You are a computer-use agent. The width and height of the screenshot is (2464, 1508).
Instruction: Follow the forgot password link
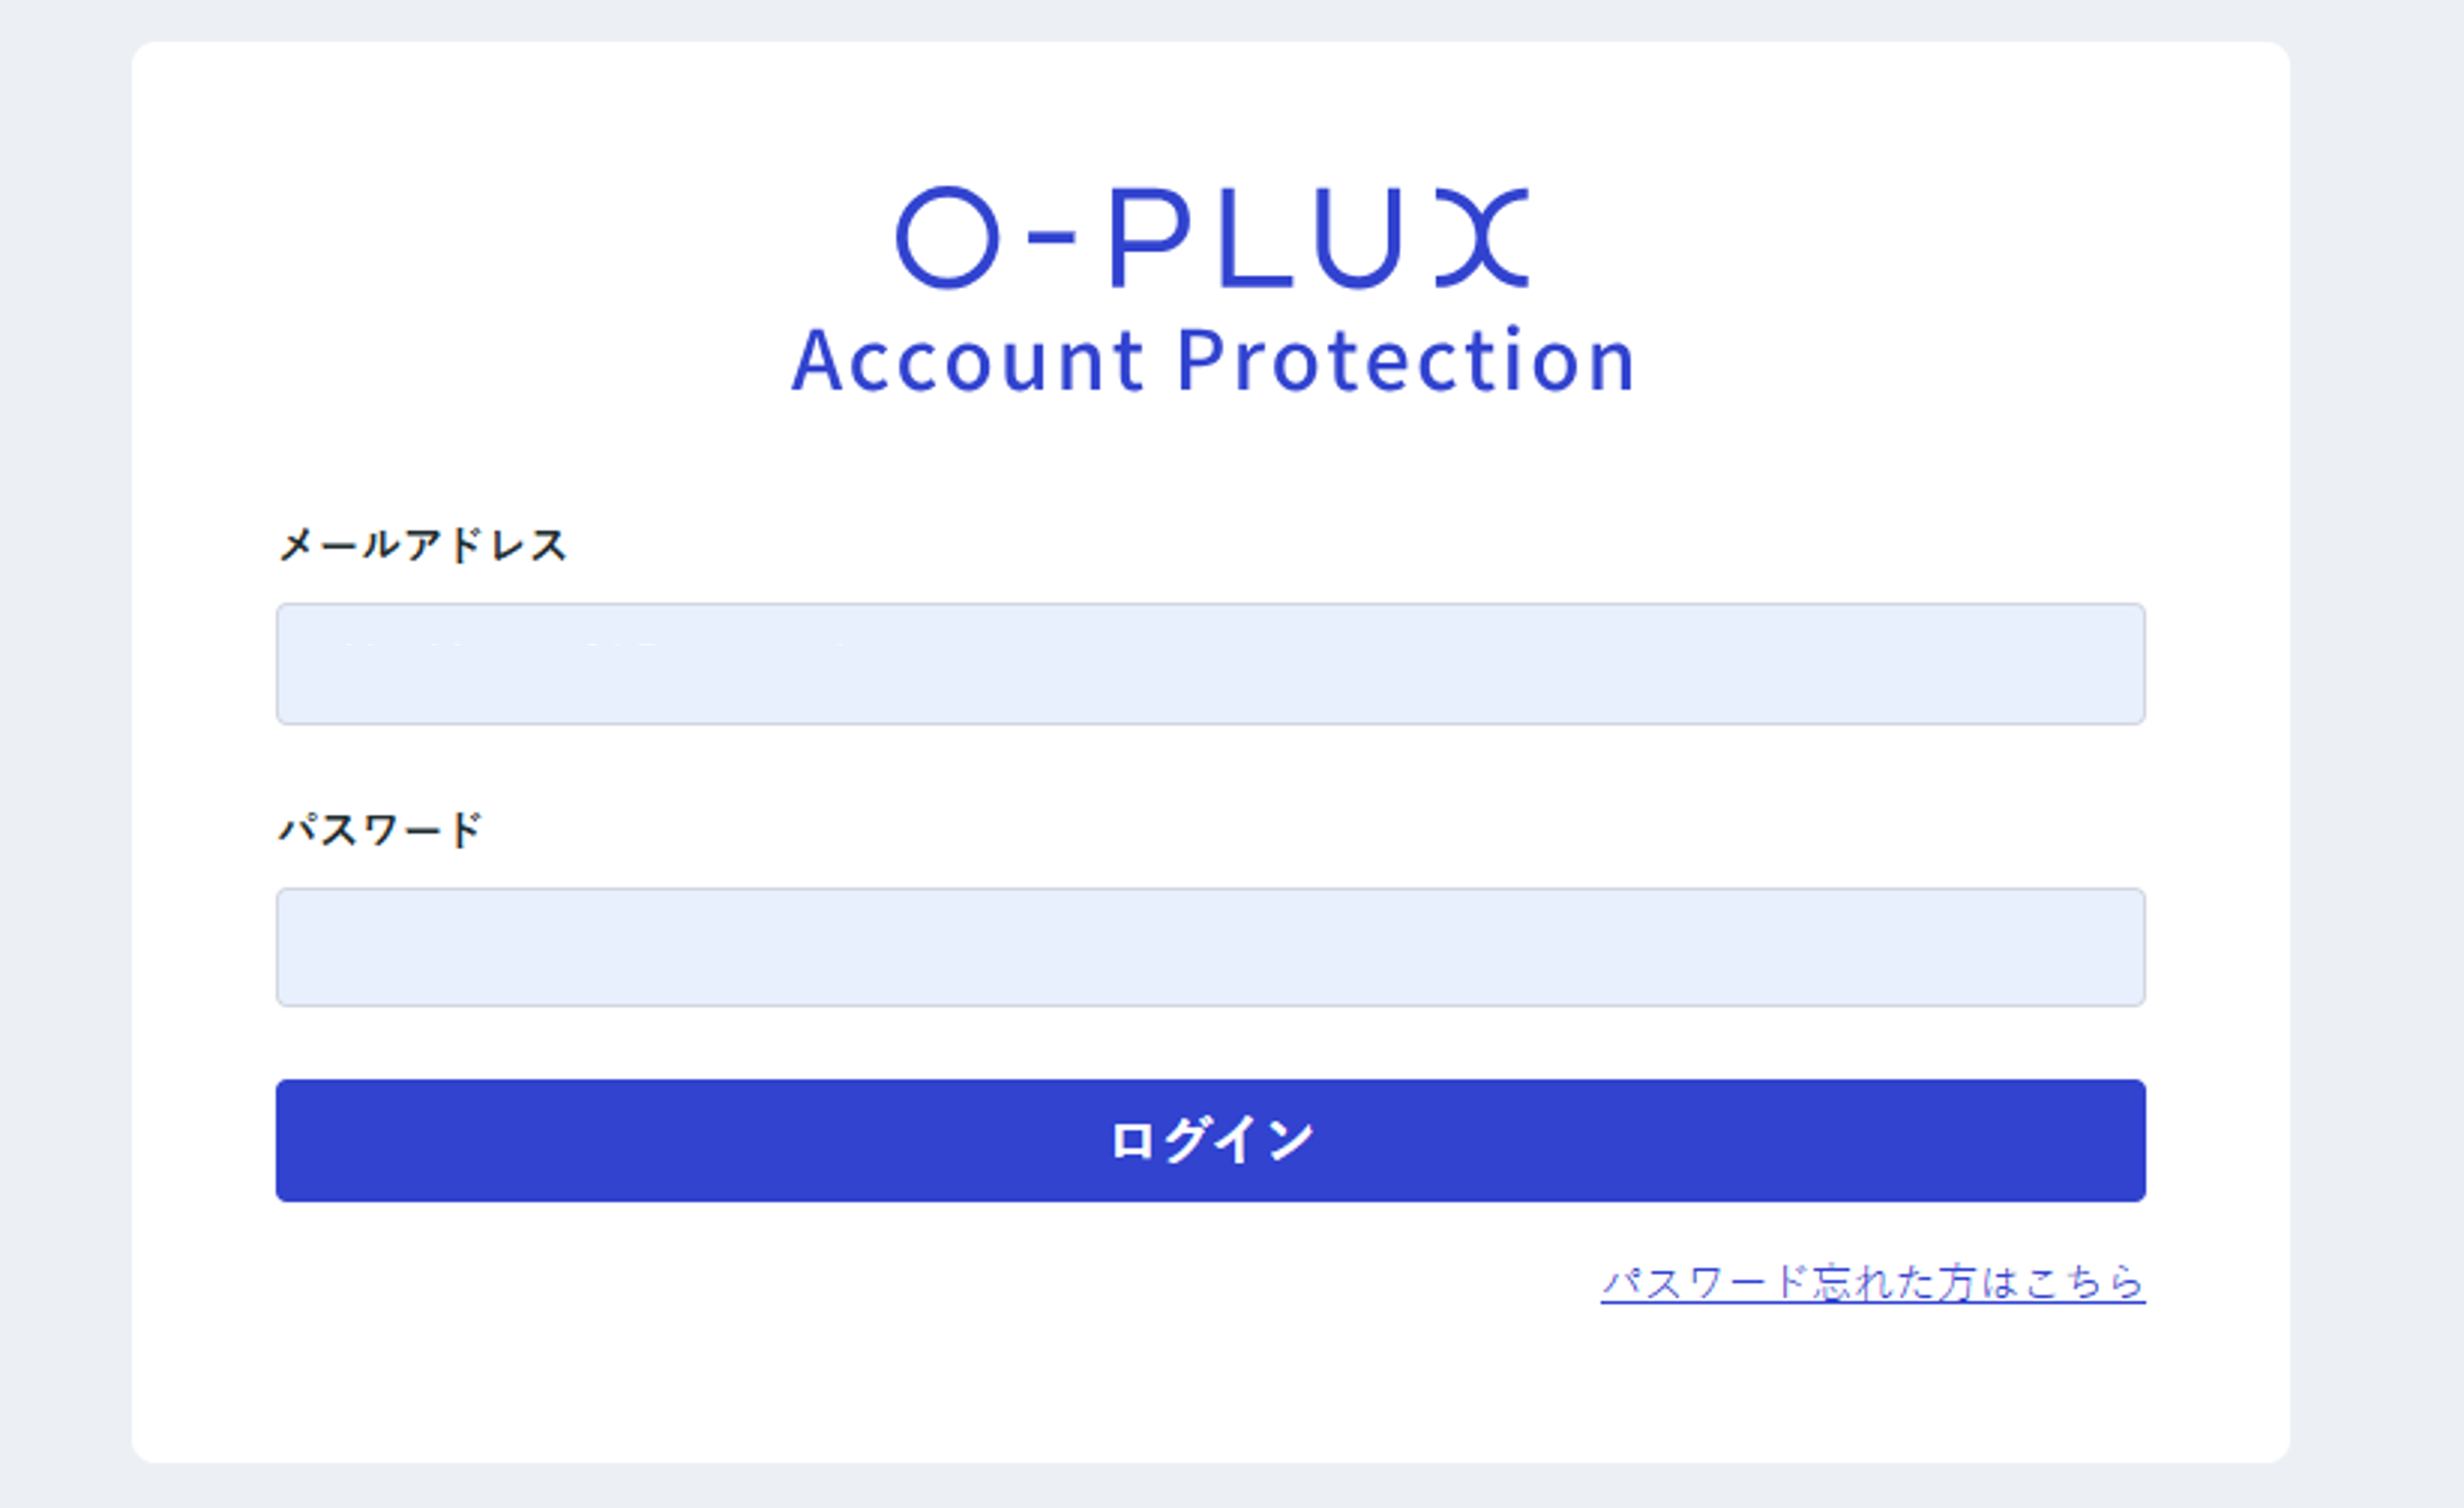1872,1283
